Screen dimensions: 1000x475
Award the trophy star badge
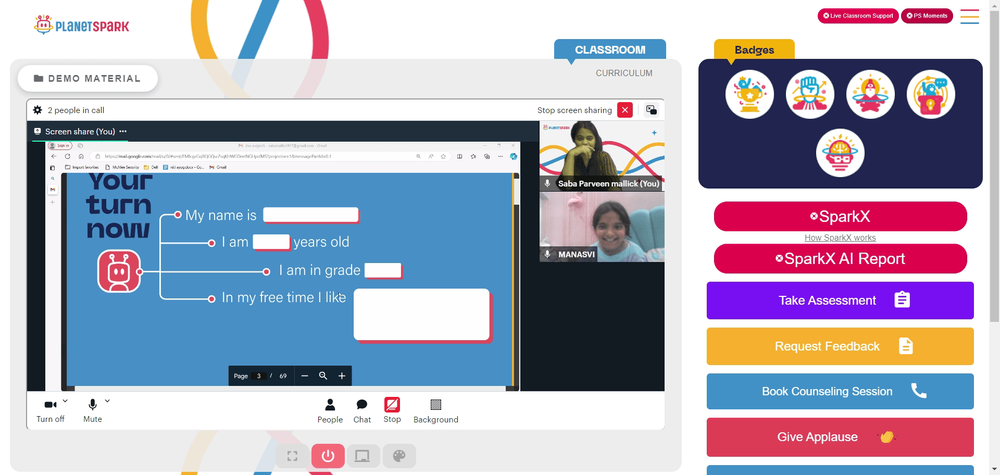(749, 94)
